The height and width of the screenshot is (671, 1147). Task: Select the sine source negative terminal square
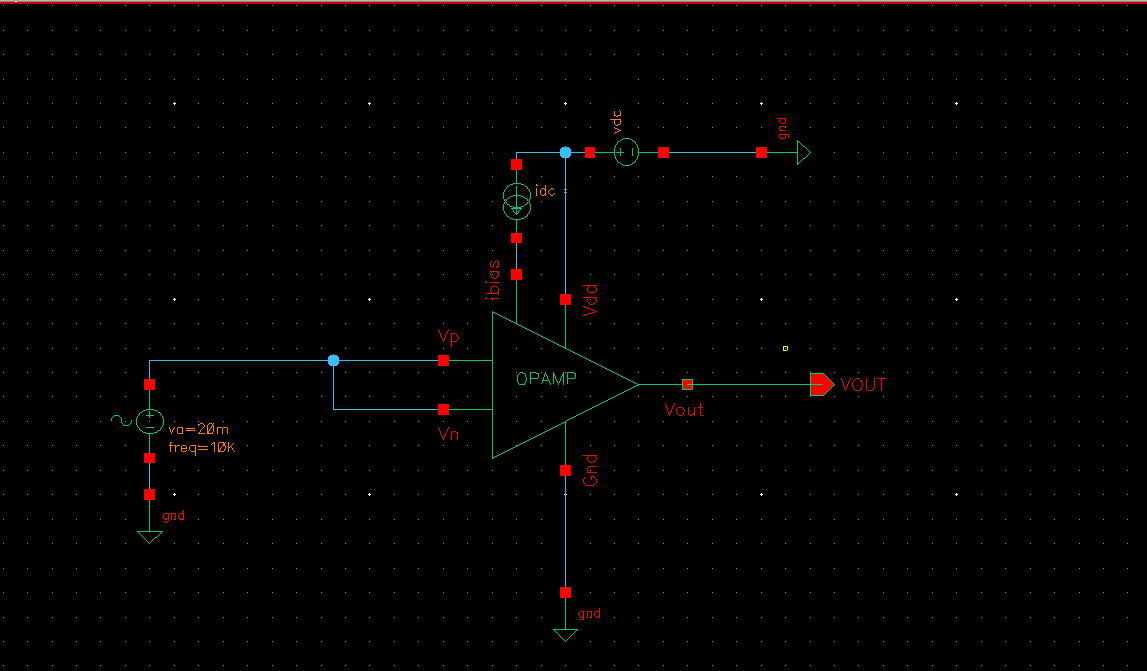[x=149, y=458]
